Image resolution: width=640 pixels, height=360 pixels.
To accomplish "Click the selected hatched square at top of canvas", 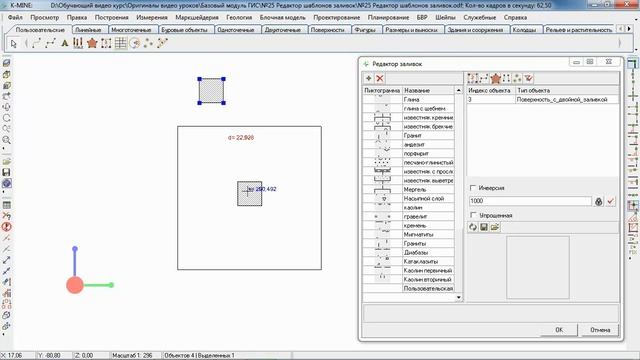I will tap(211, 91).
